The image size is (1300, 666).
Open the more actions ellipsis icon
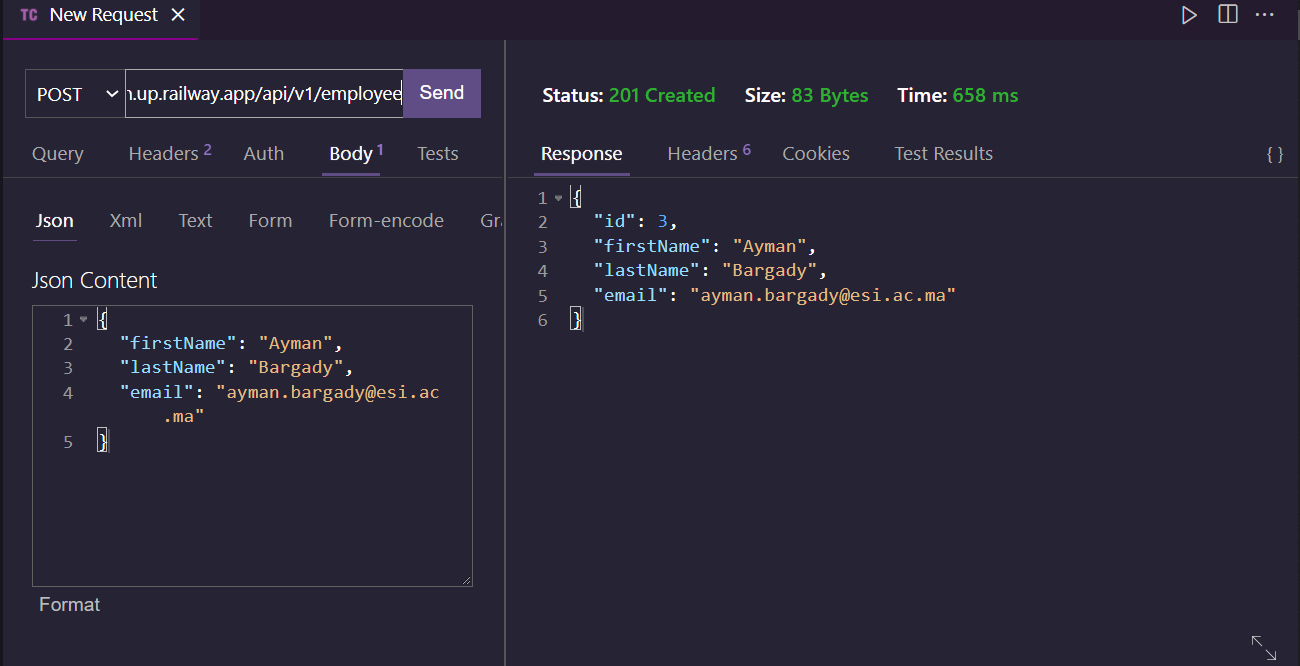click(1264, 15)
